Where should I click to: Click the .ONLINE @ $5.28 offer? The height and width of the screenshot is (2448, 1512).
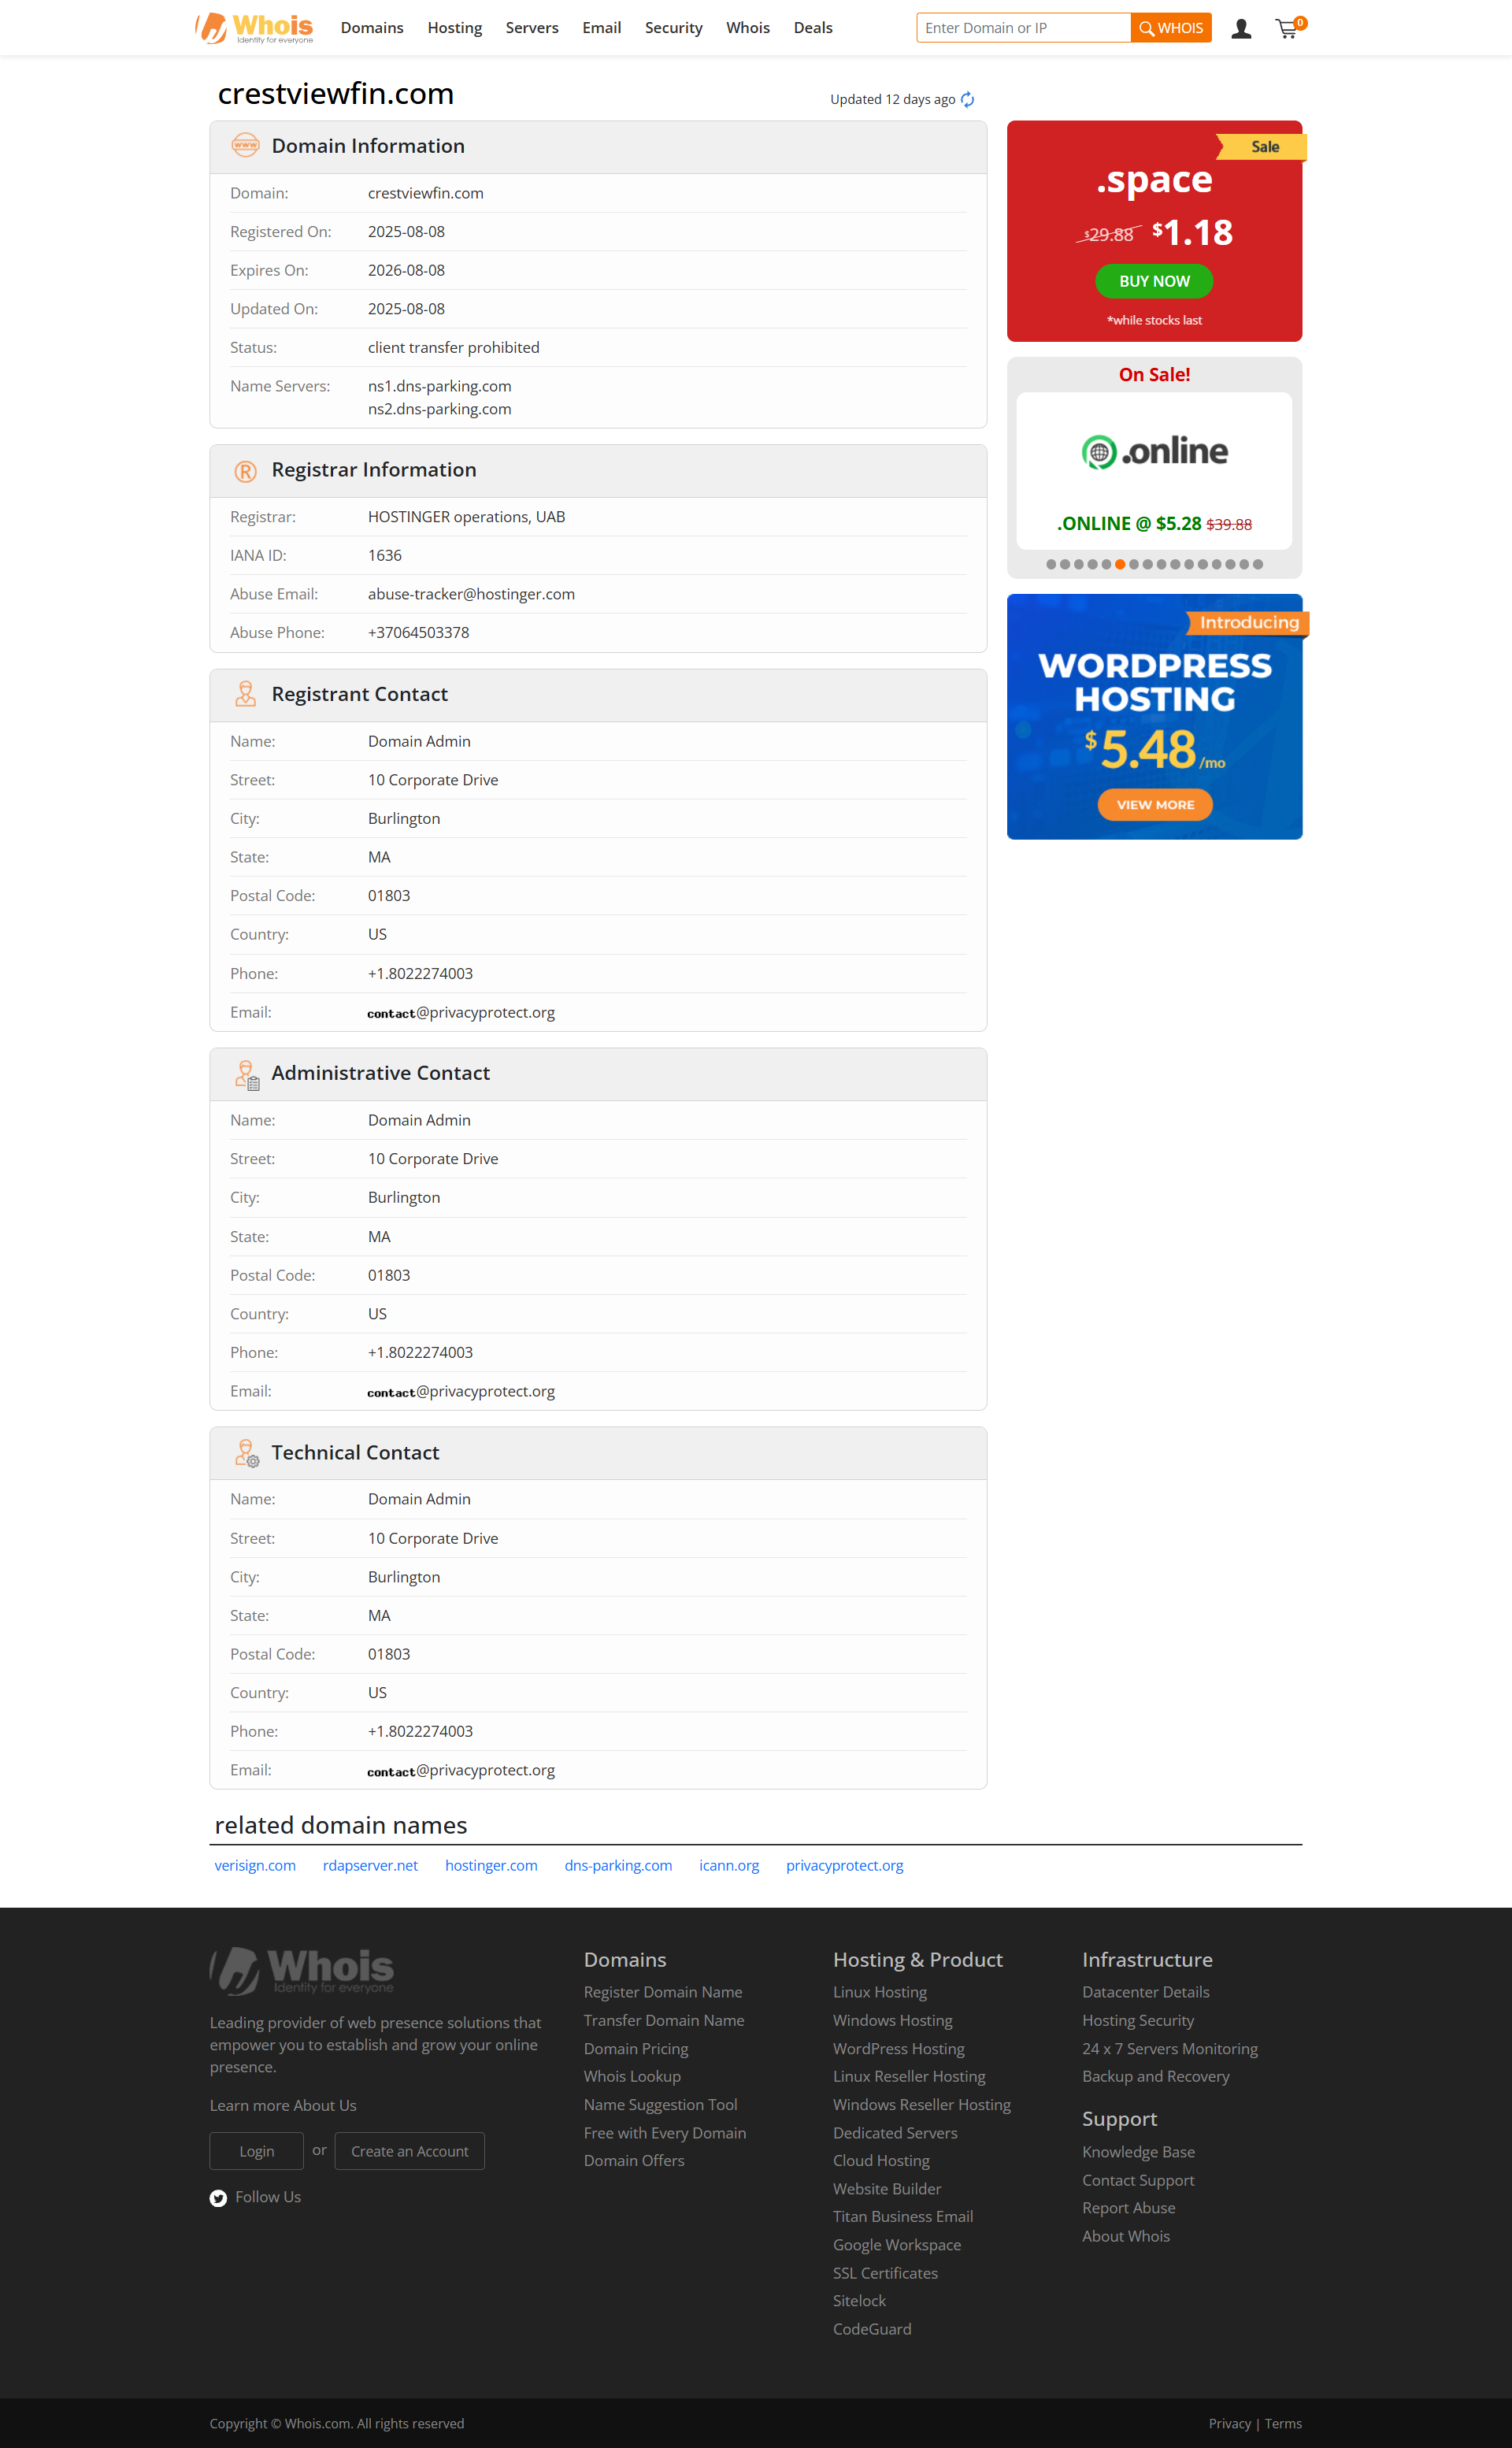1154,523
